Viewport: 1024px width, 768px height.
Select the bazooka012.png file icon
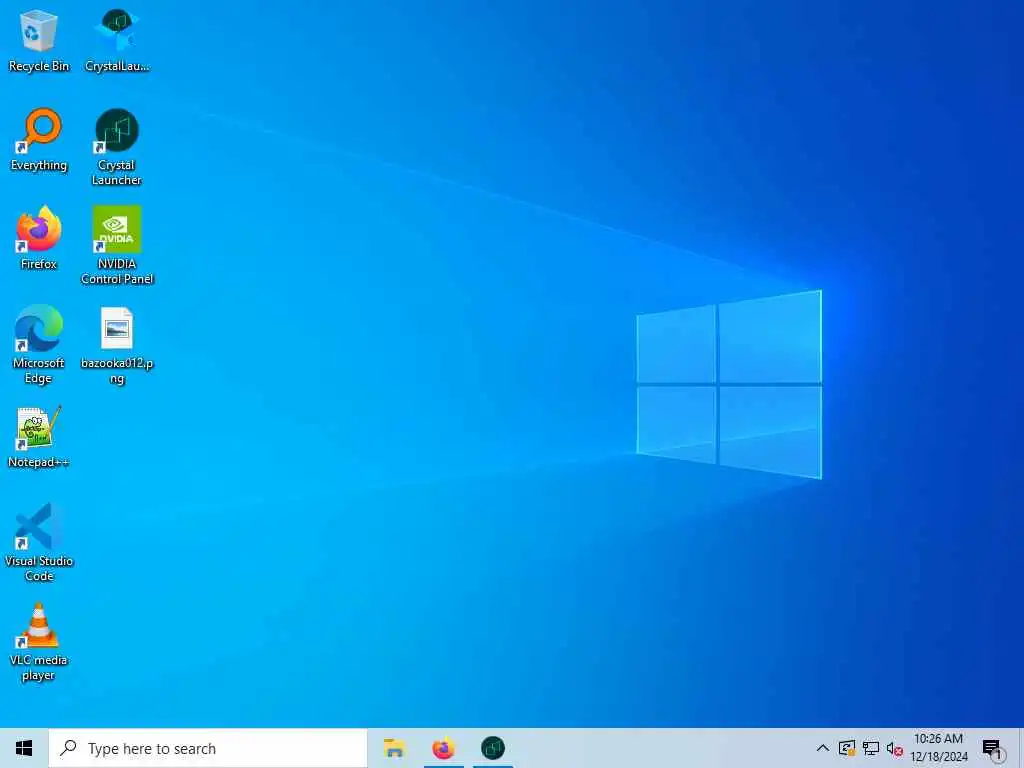(117, 345)
